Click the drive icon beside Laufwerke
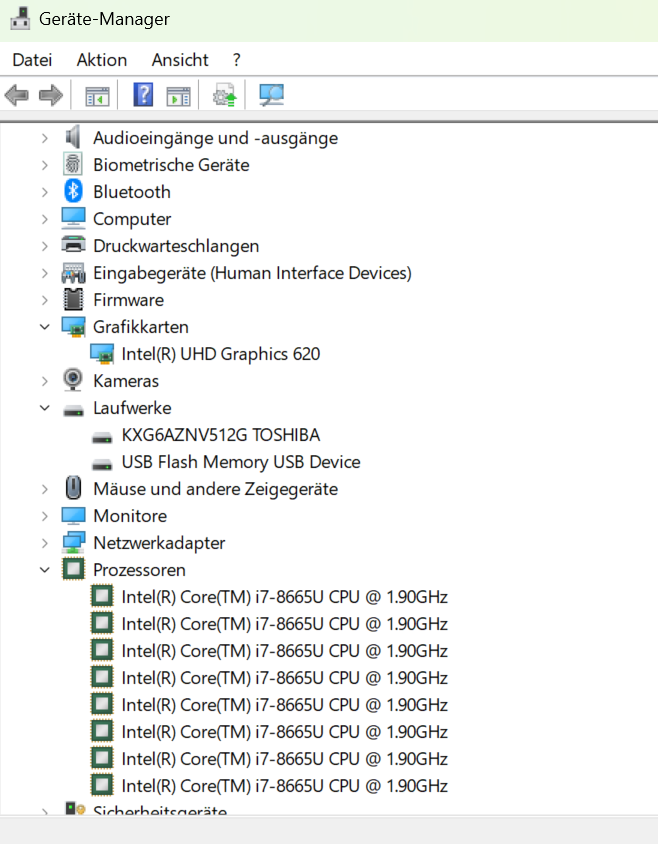Screen dimensions: 658x844 (x=73, y=411)
